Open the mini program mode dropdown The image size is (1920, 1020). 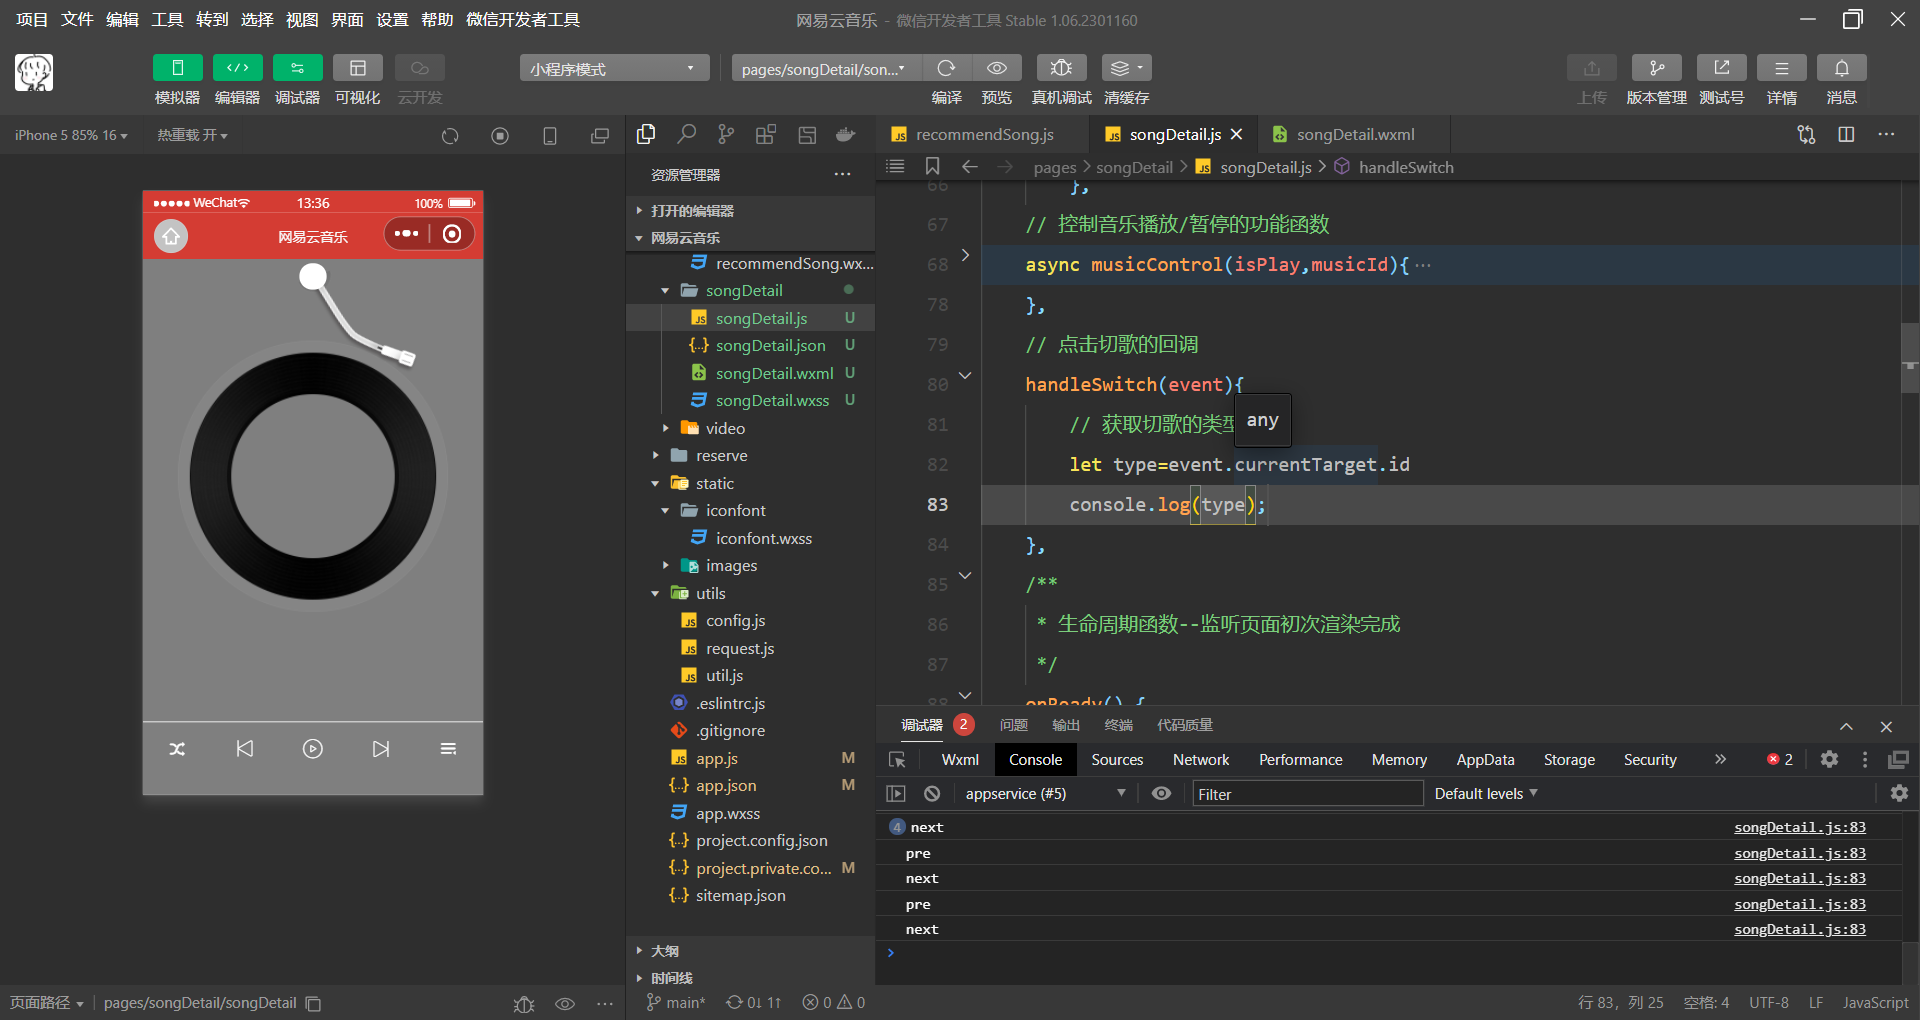pyautogui.click(x=614, y=68)
